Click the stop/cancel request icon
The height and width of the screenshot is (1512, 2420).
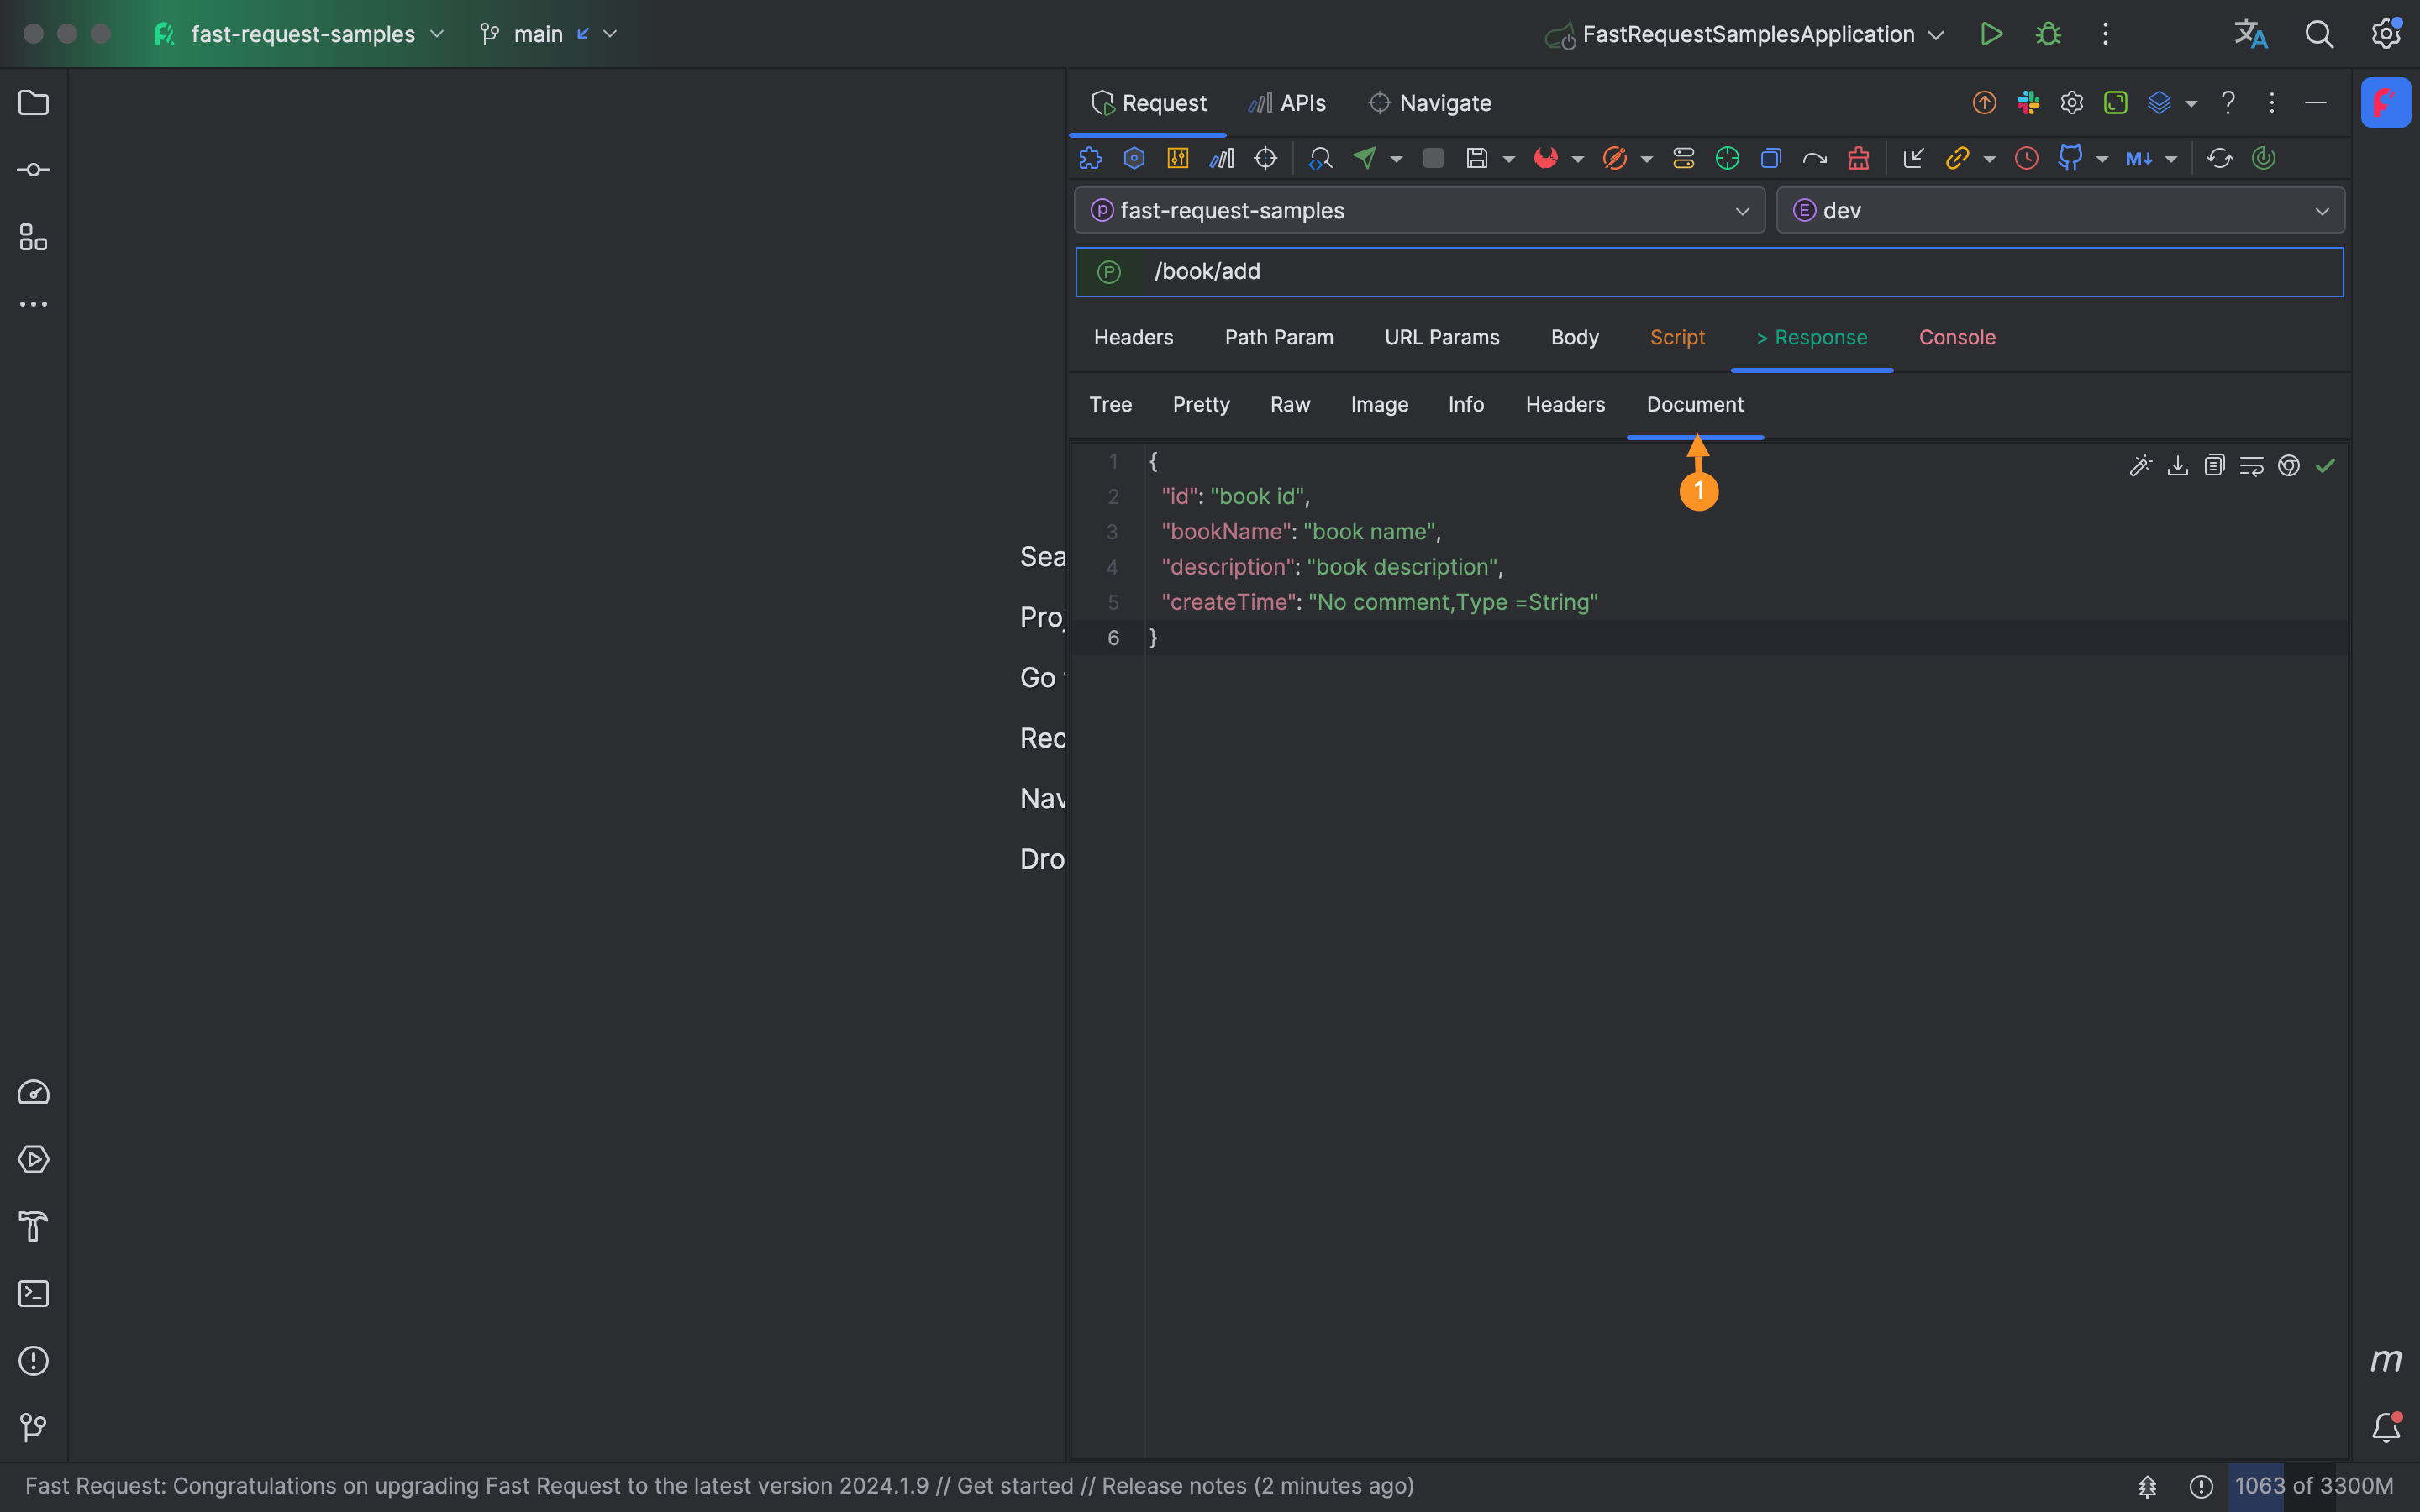tap(1428, 159)
